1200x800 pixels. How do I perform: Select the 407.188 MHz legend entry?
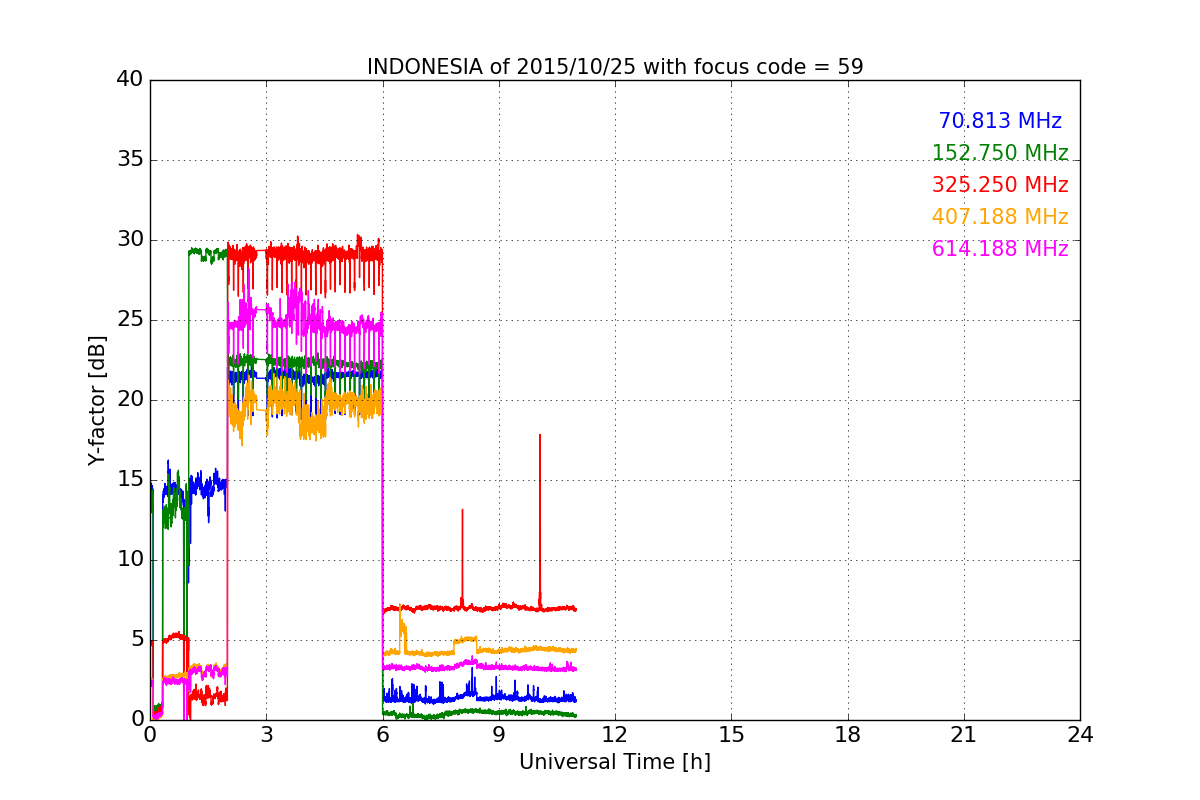pos(1000,217)
